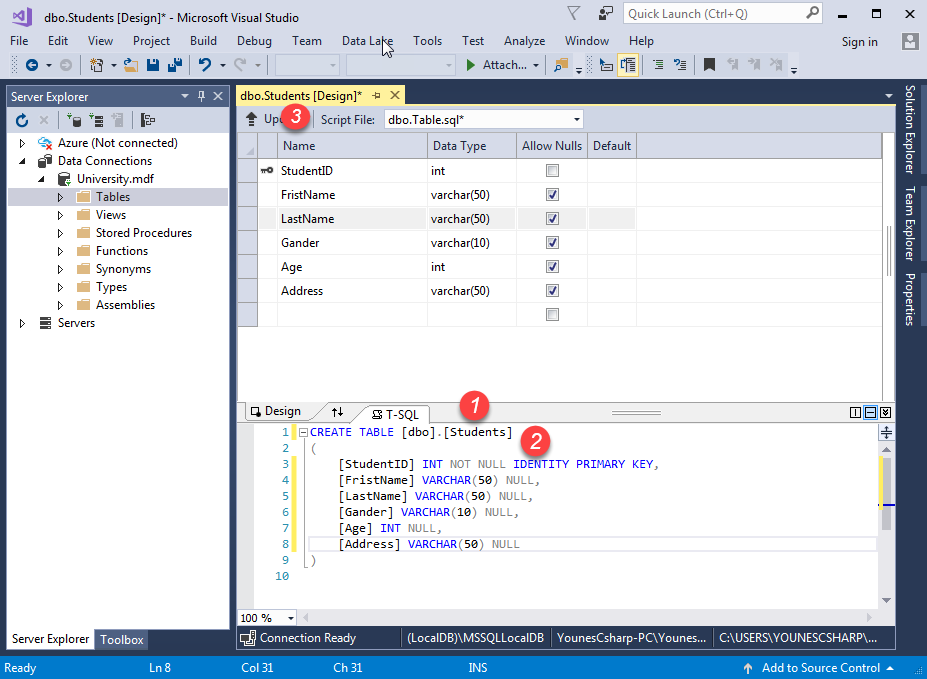Click Add to Source Control

tap(820, 668)
